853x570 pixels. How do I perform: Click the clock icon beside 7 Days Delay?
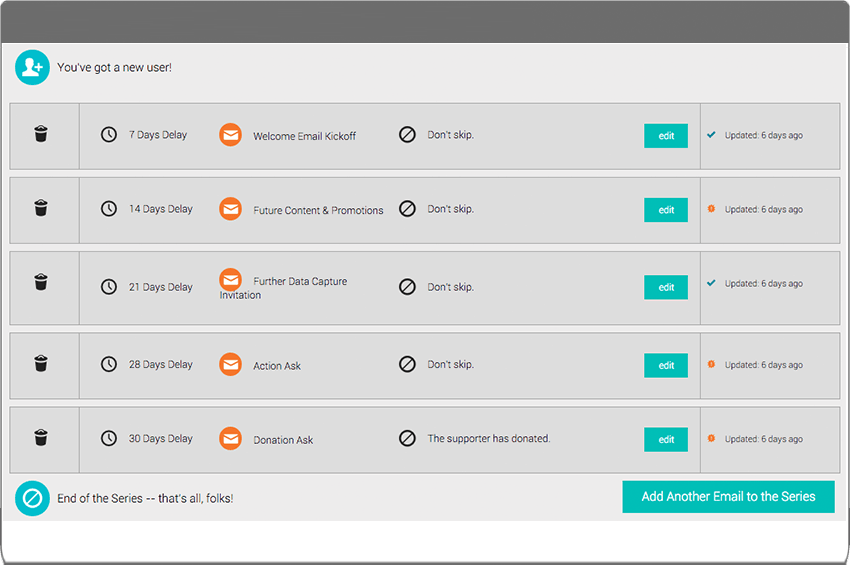(109, 134)
